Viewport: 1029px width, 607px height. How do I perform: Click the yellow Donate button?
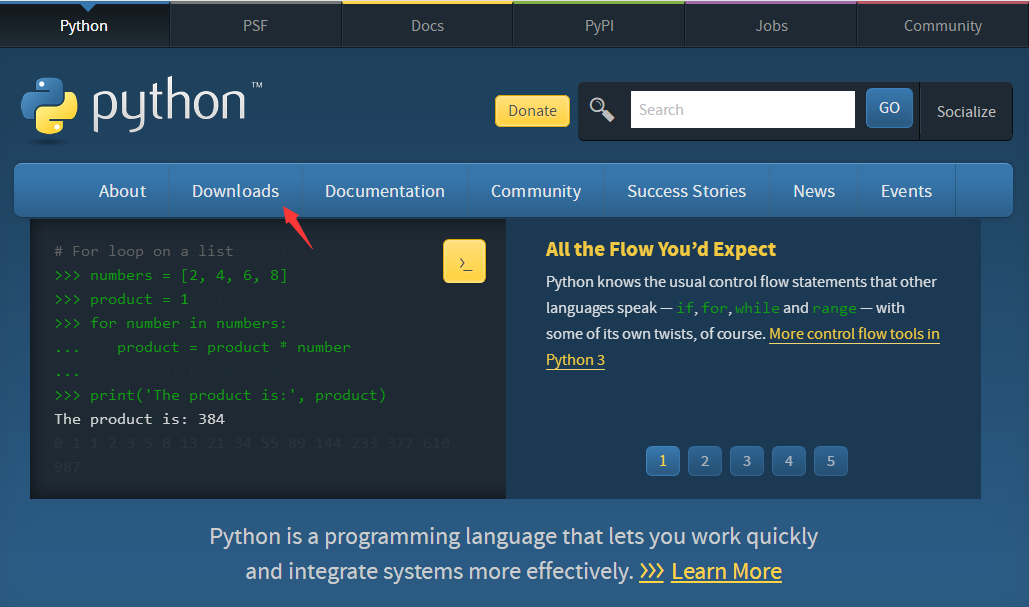coord(532,111)
